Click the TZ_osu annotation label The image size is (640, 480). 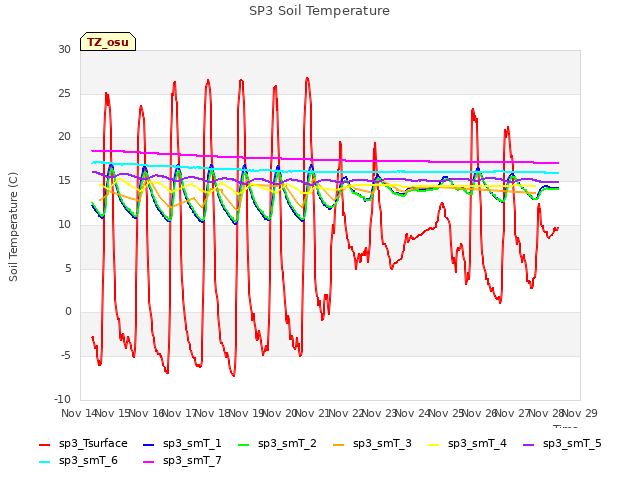tap(108, 42)
